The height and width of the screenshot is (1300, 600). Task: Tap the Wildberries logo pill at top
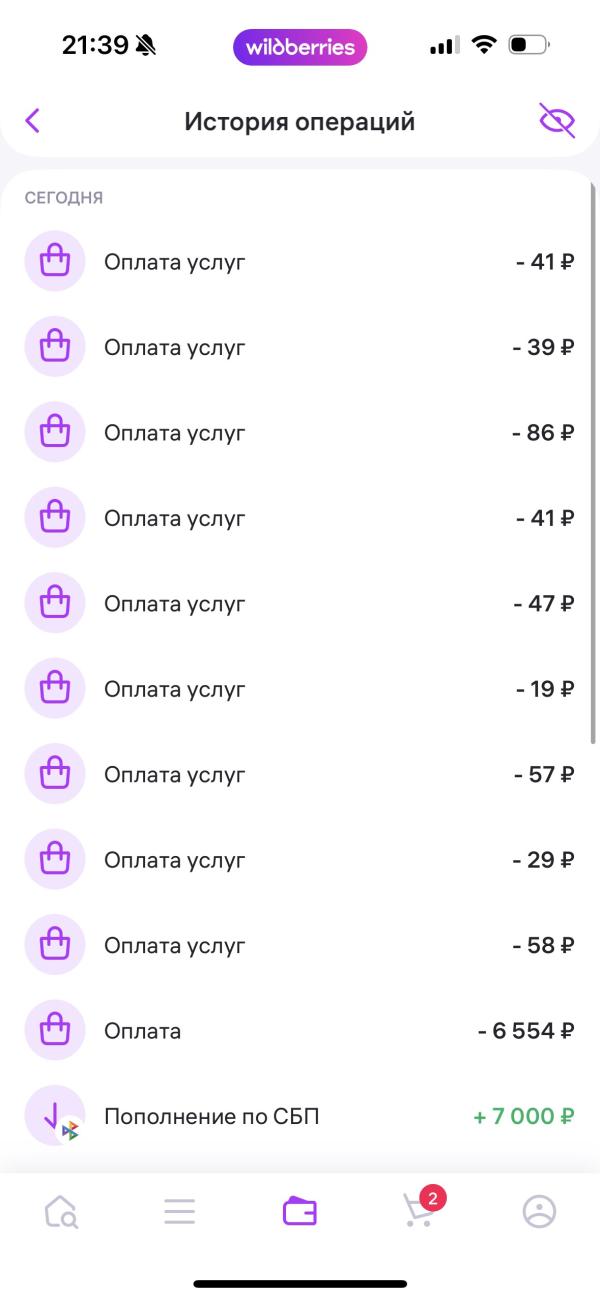pyautogui.click(x=300, y=47)
